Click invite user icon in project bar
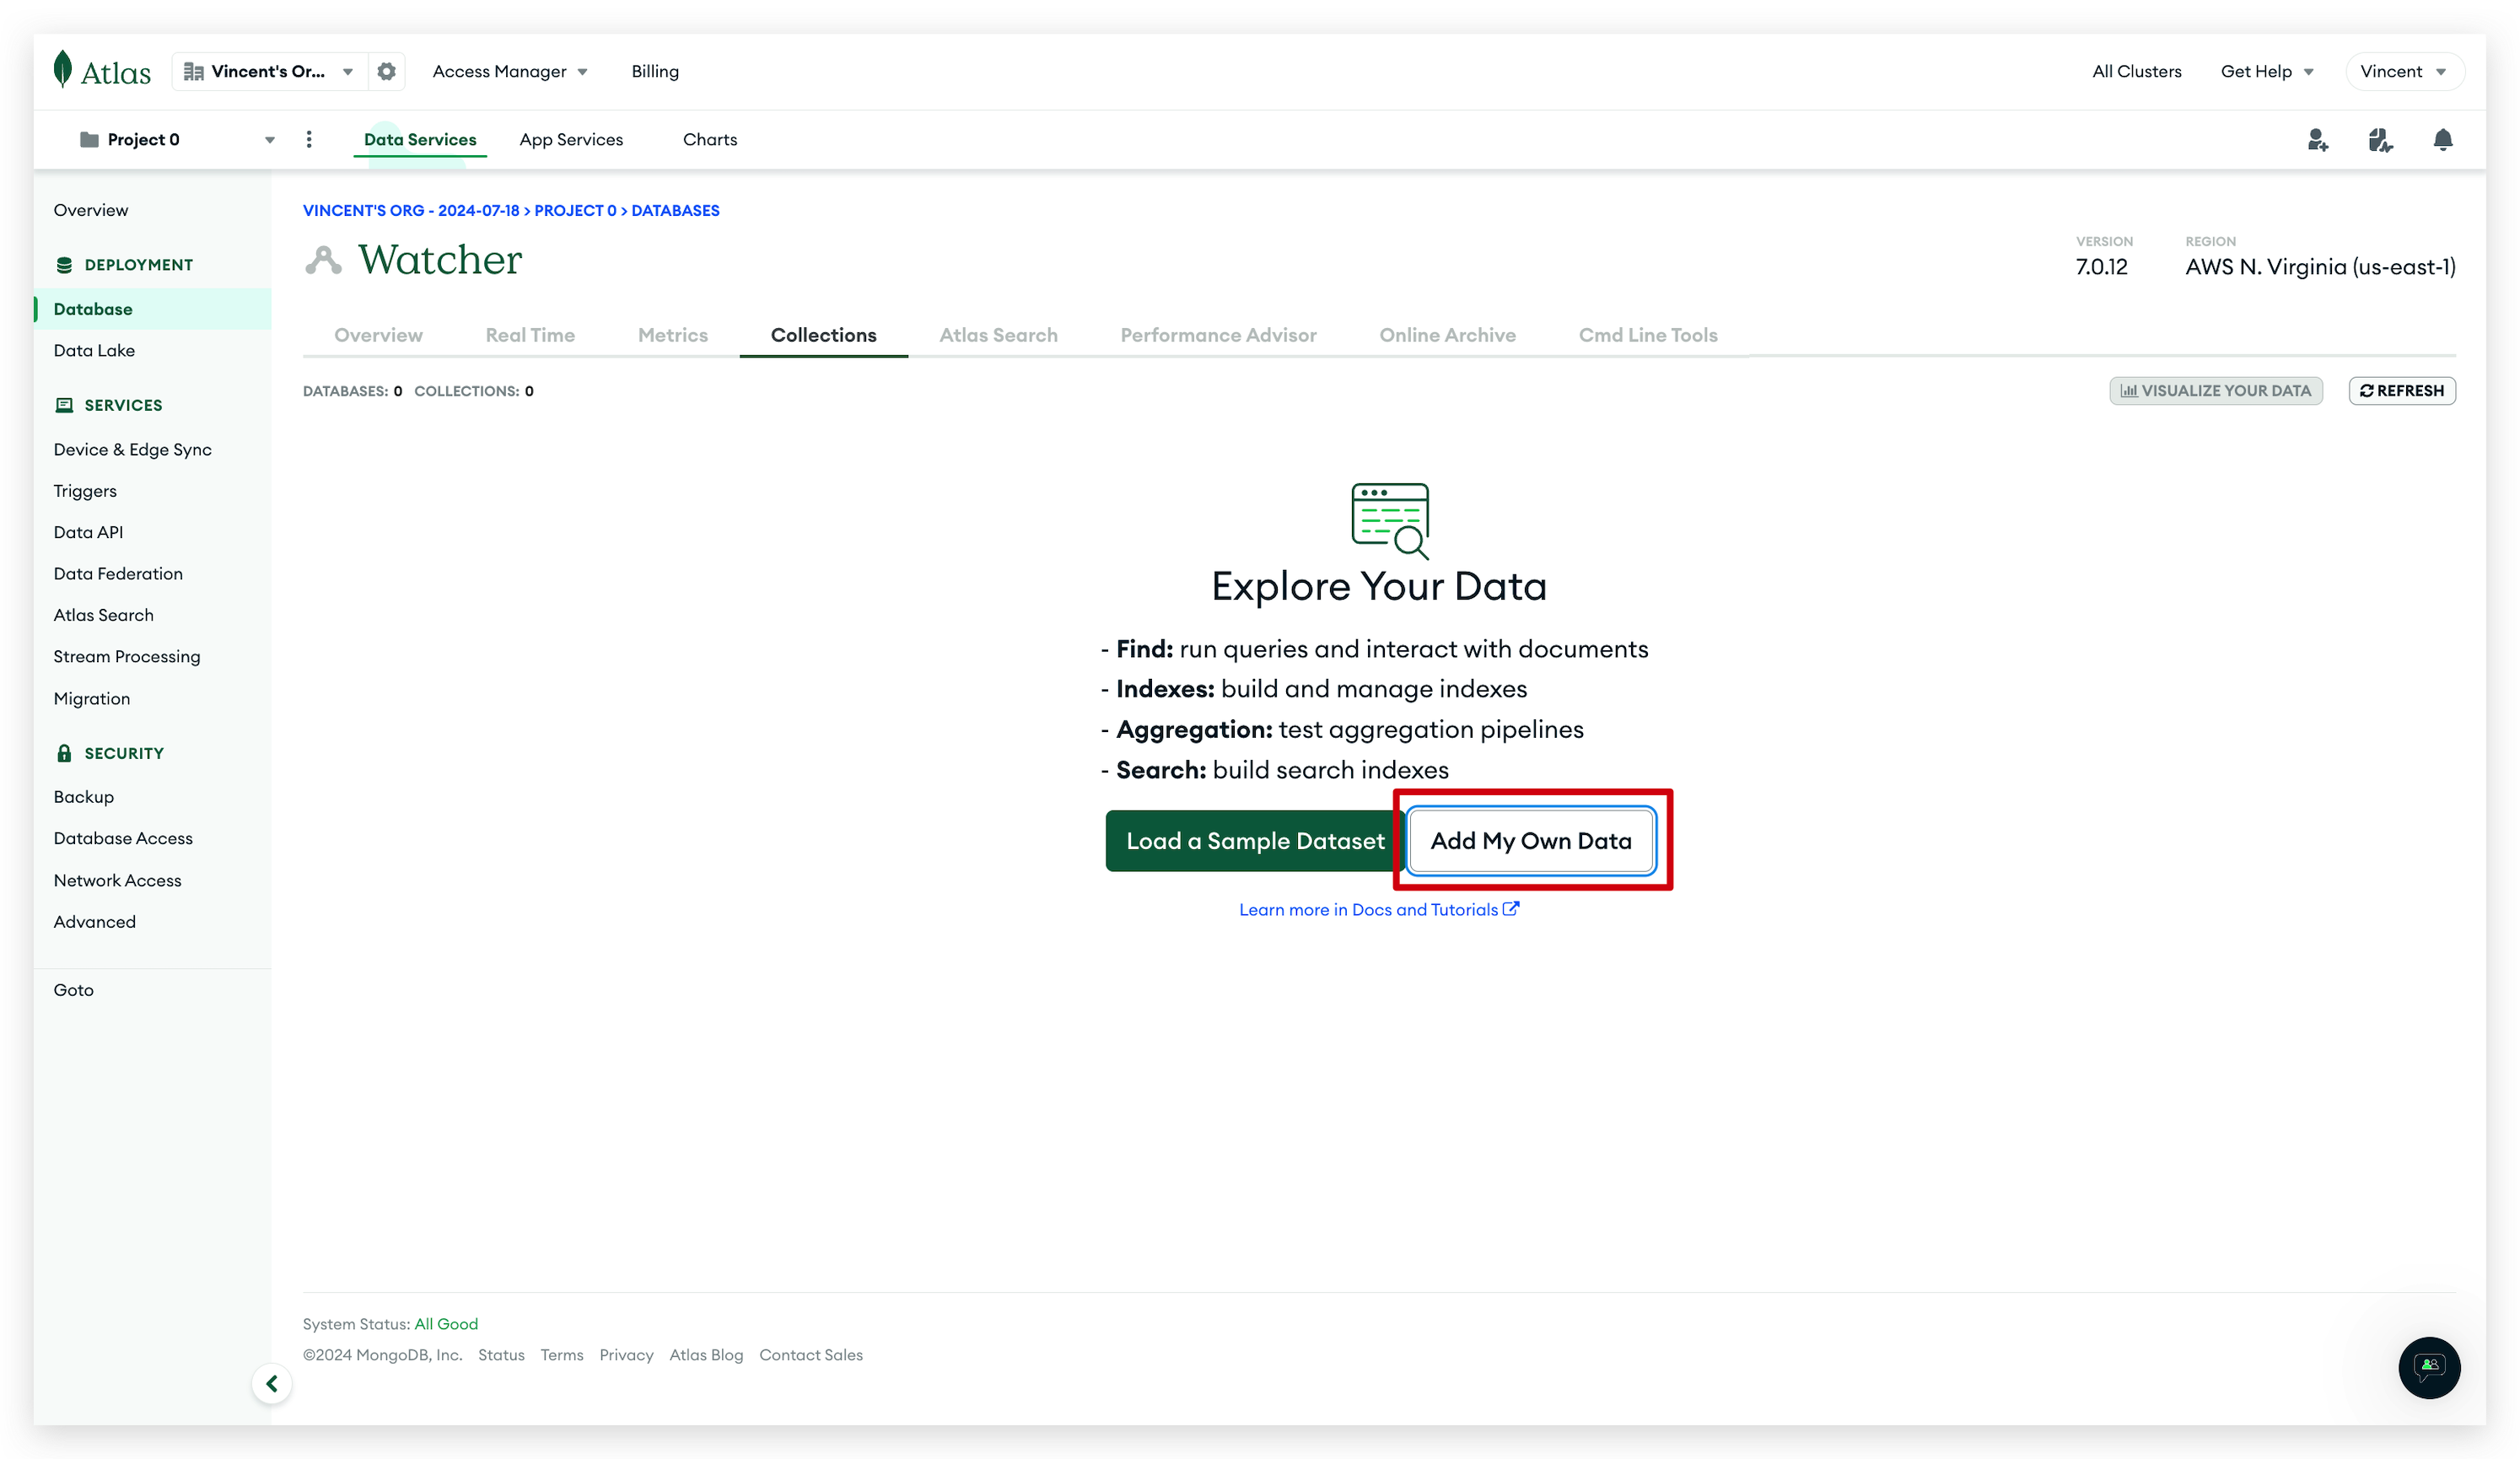Viewport: 2520px width, 1459px height. (2317, 140)
